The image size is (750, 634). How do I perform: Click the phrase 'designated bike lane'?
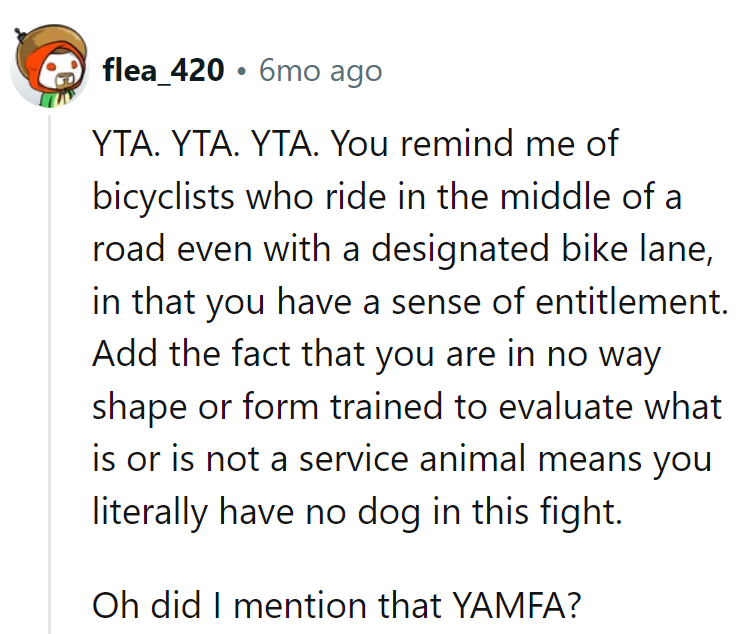539,250
